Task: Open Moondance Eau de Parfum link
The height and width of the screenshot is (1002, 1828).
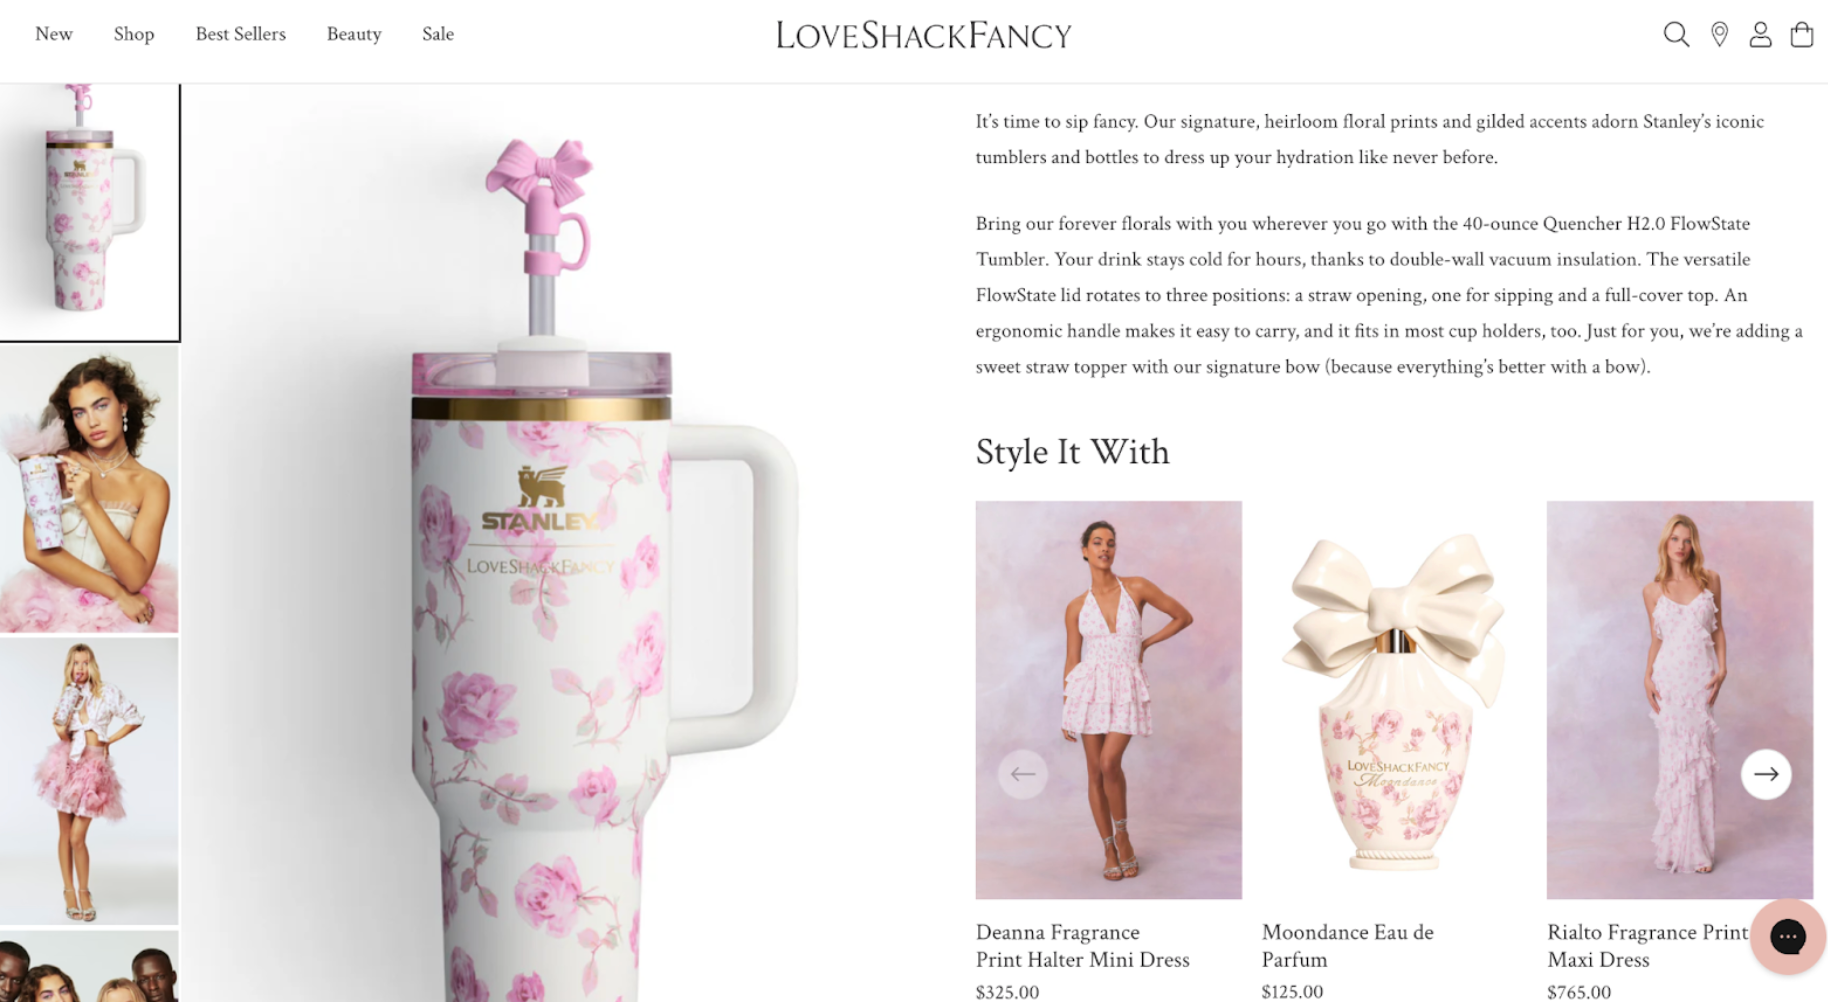Action: click(1347, 946)
